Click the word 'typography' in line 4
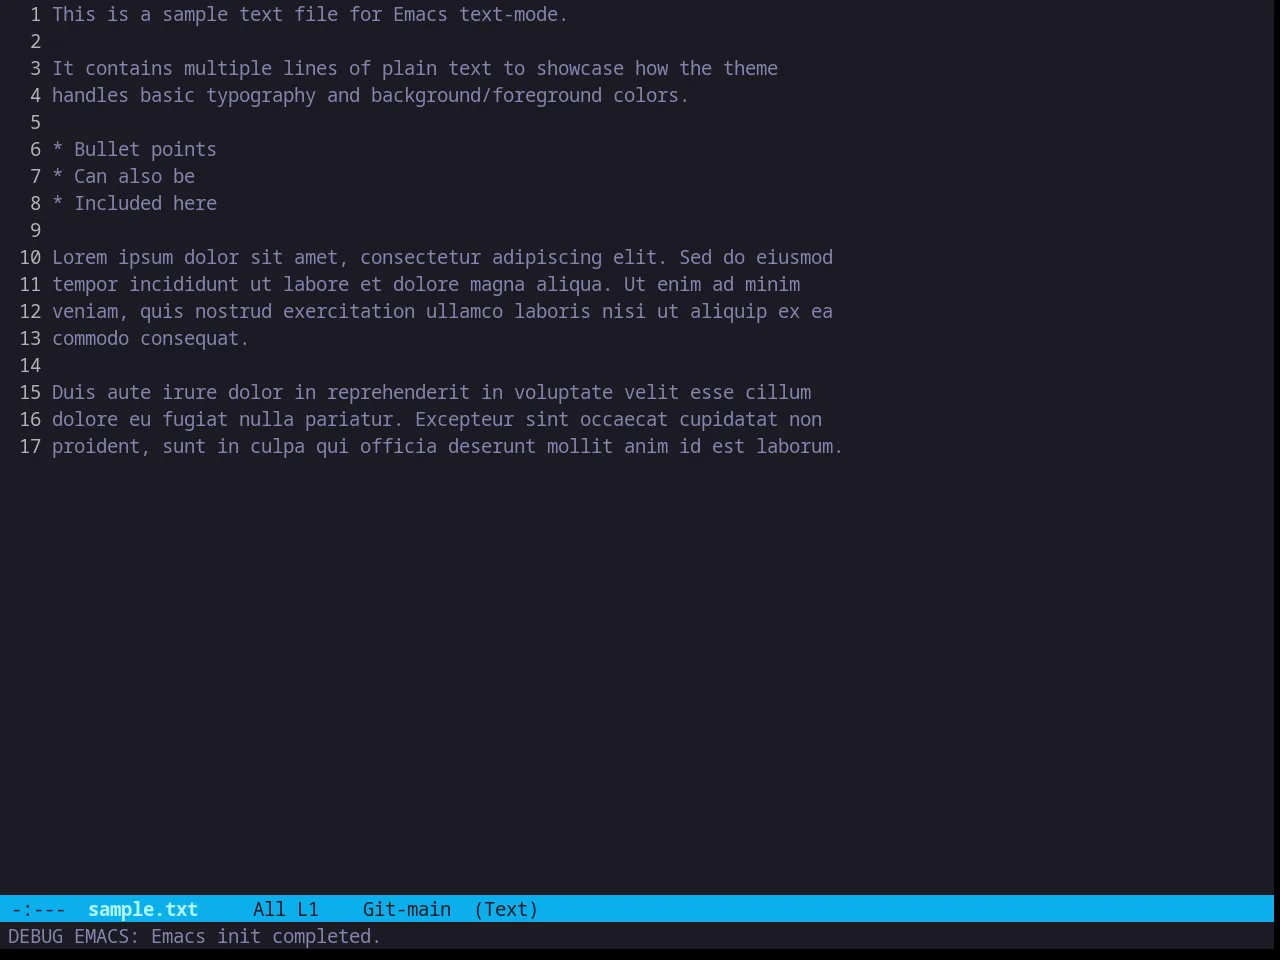 [261, 95]
